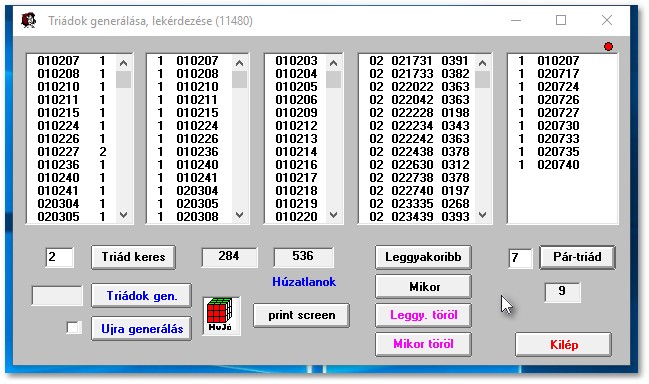Click the Mikor töröl button

(423, 344)
